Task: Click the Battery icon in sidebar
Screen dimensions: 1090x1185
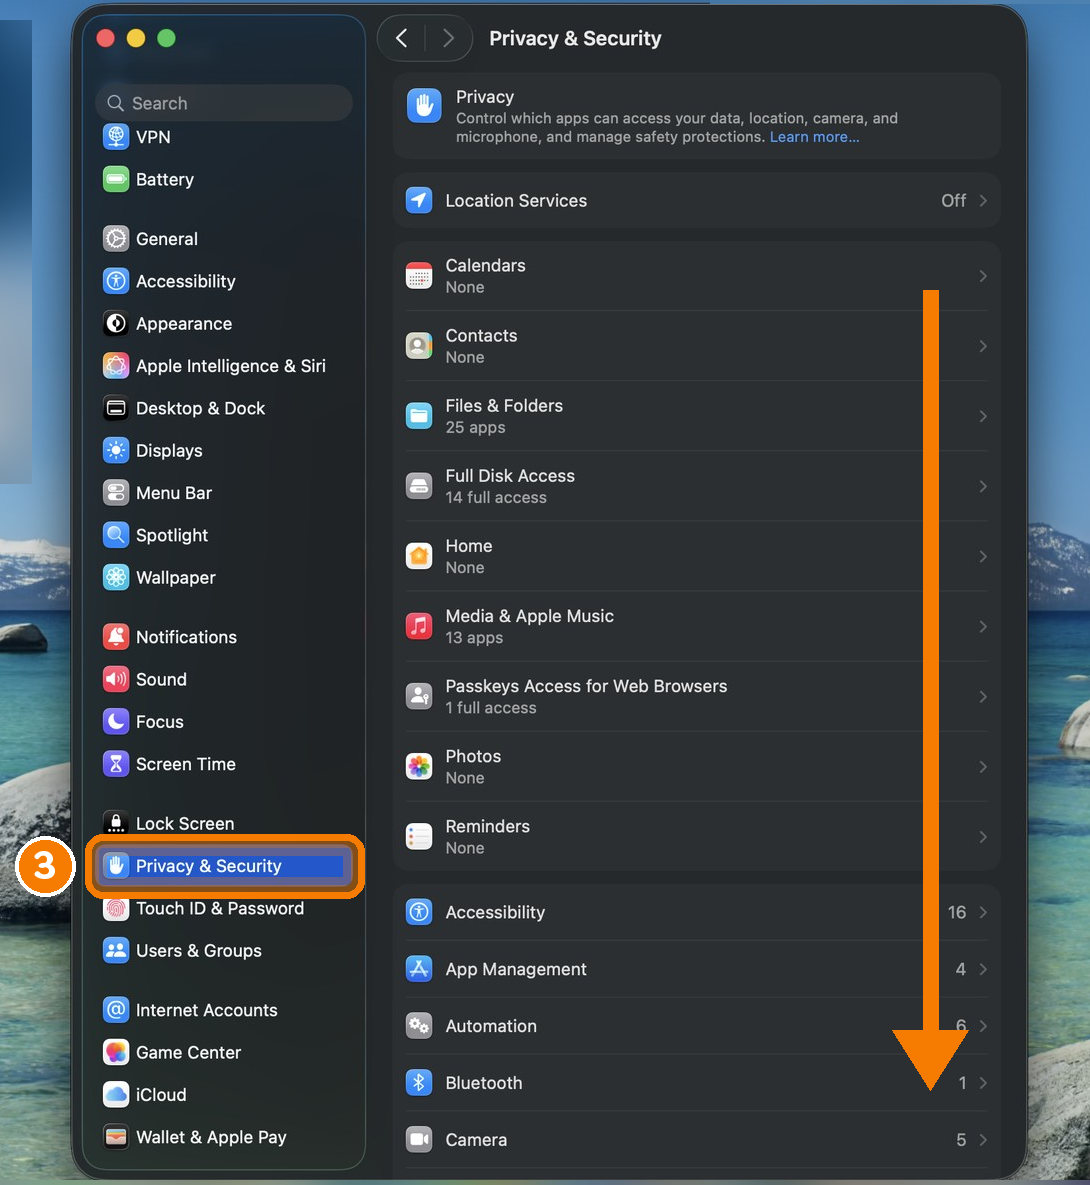Action: pyautogui.click(x=116, y=179)
